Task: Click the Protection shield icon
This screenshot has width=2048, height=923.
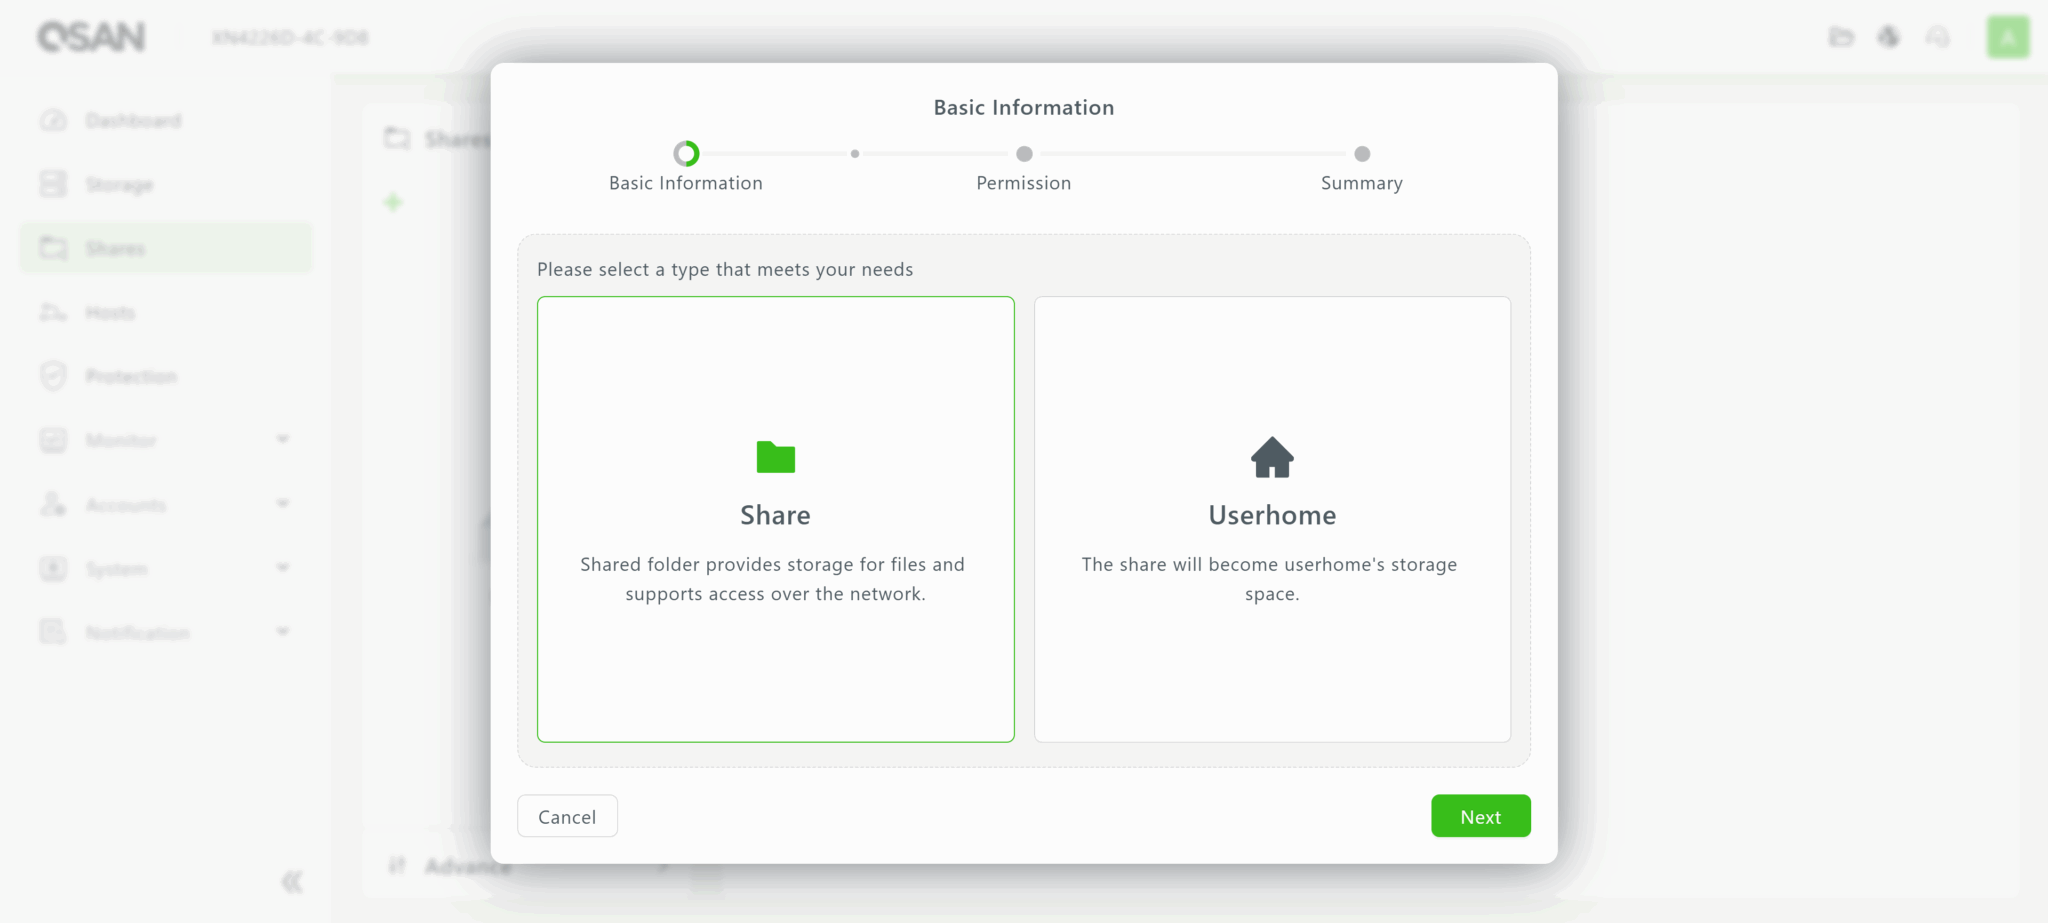Action: point(53,376)
